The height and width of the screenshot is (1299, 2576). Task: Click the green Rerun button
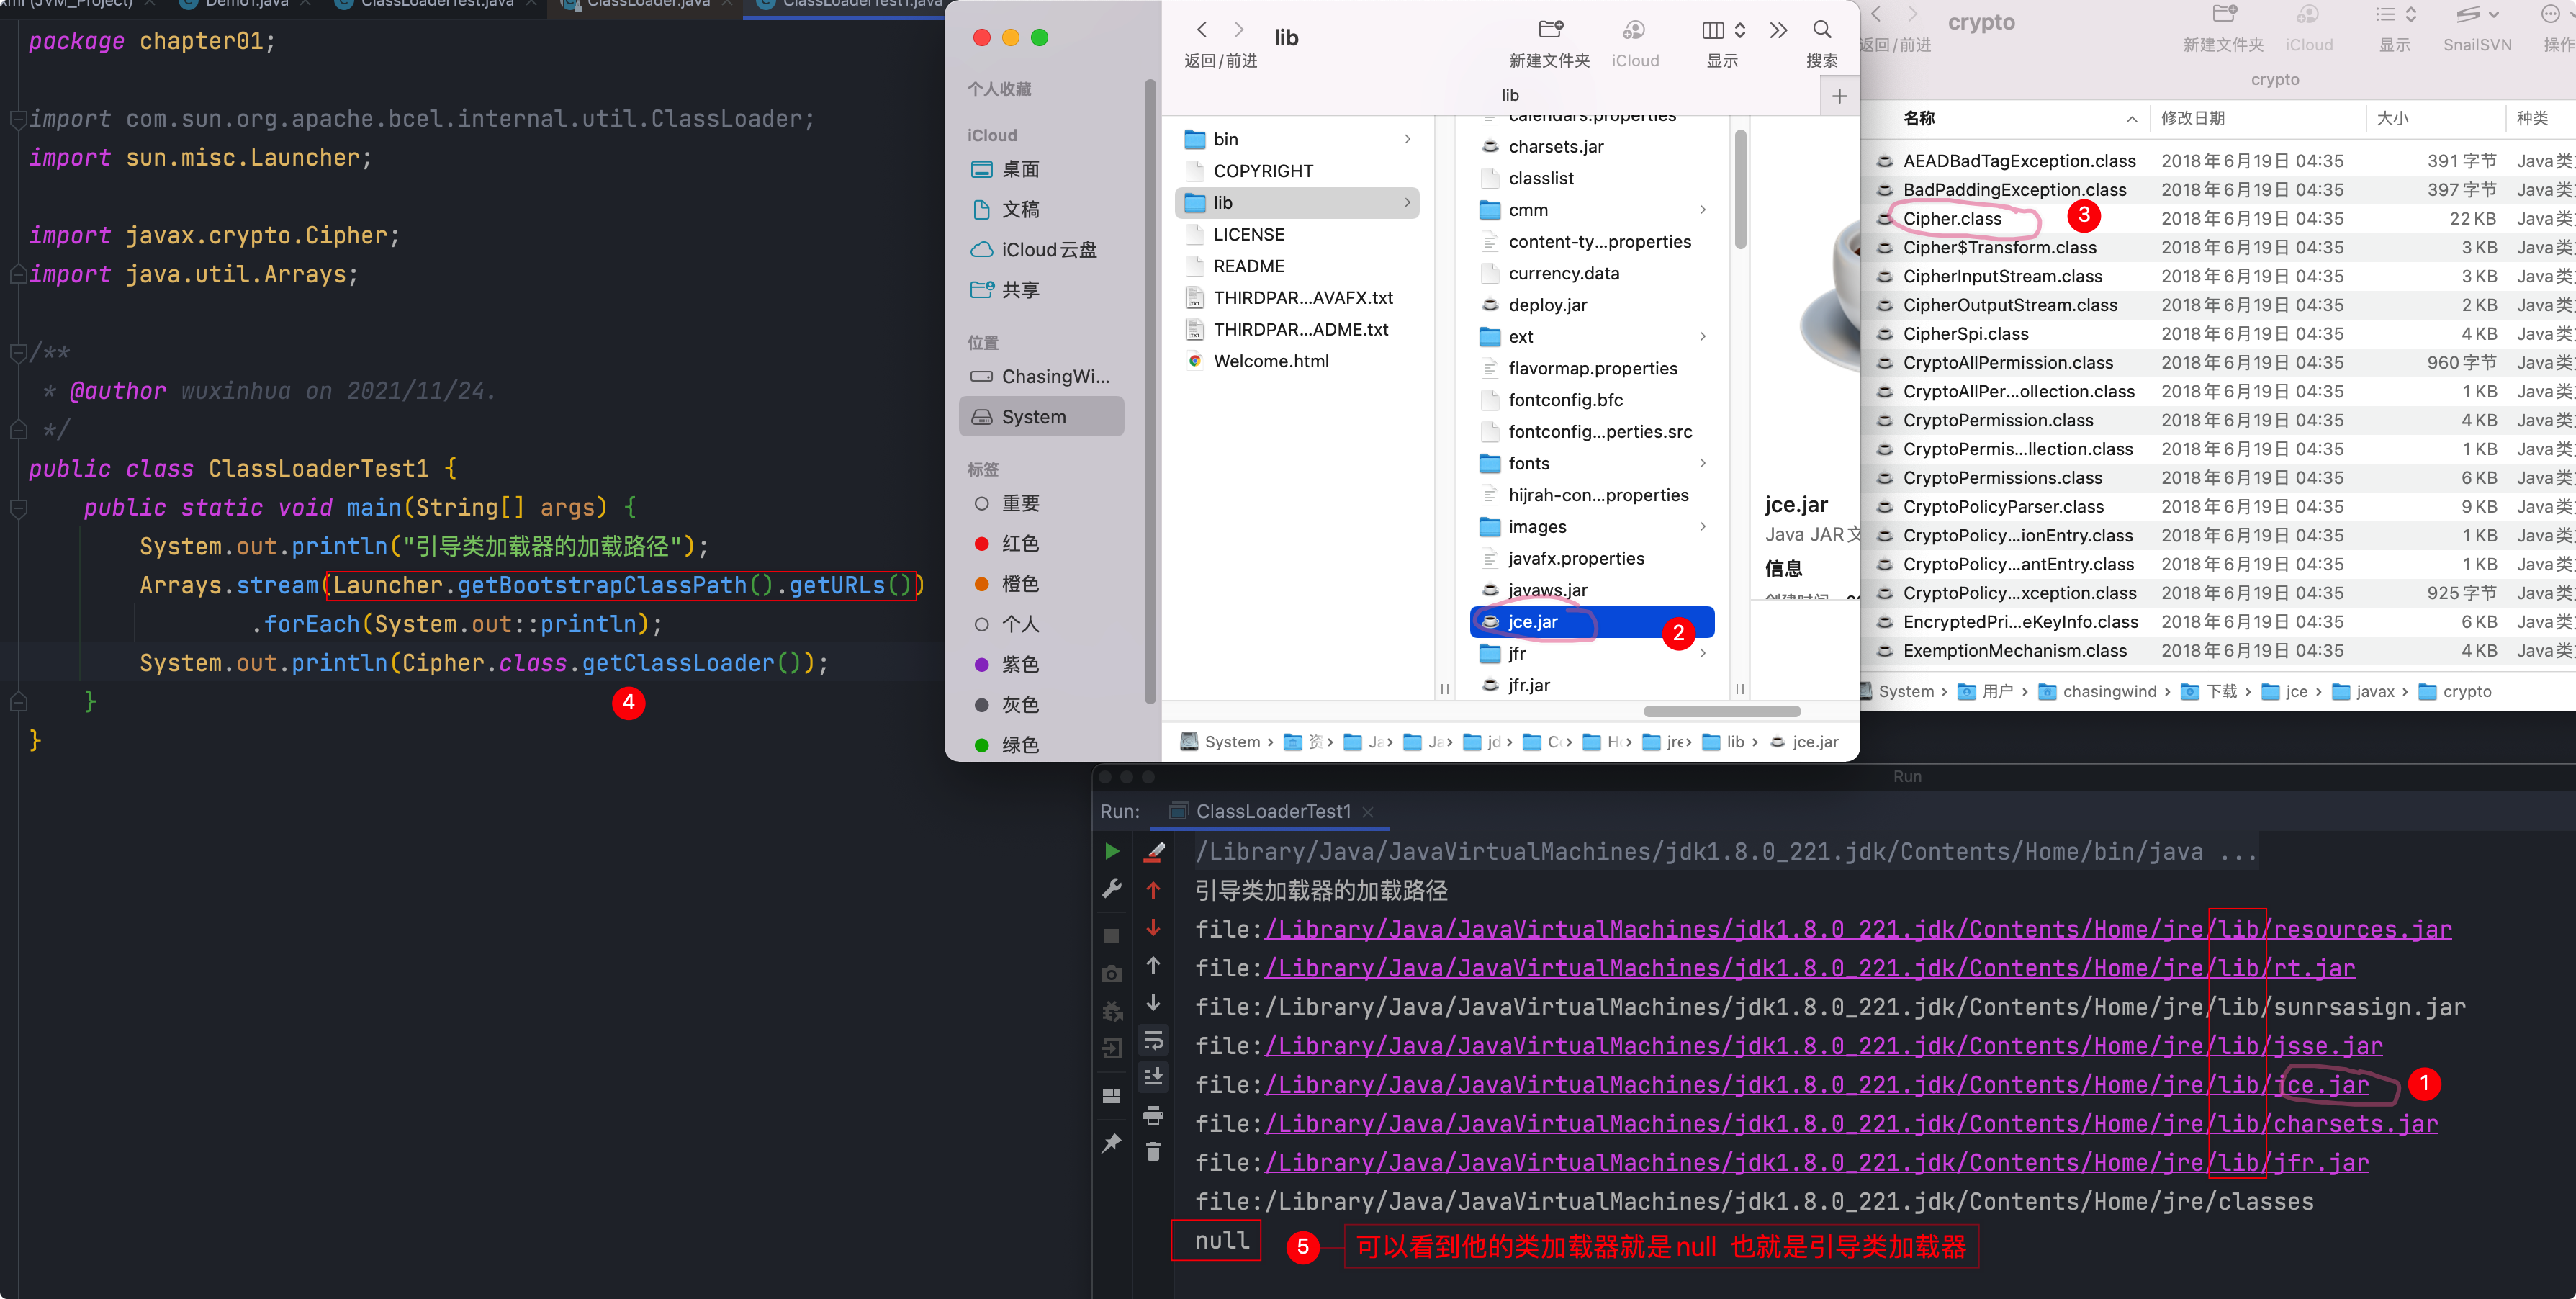1112,851
